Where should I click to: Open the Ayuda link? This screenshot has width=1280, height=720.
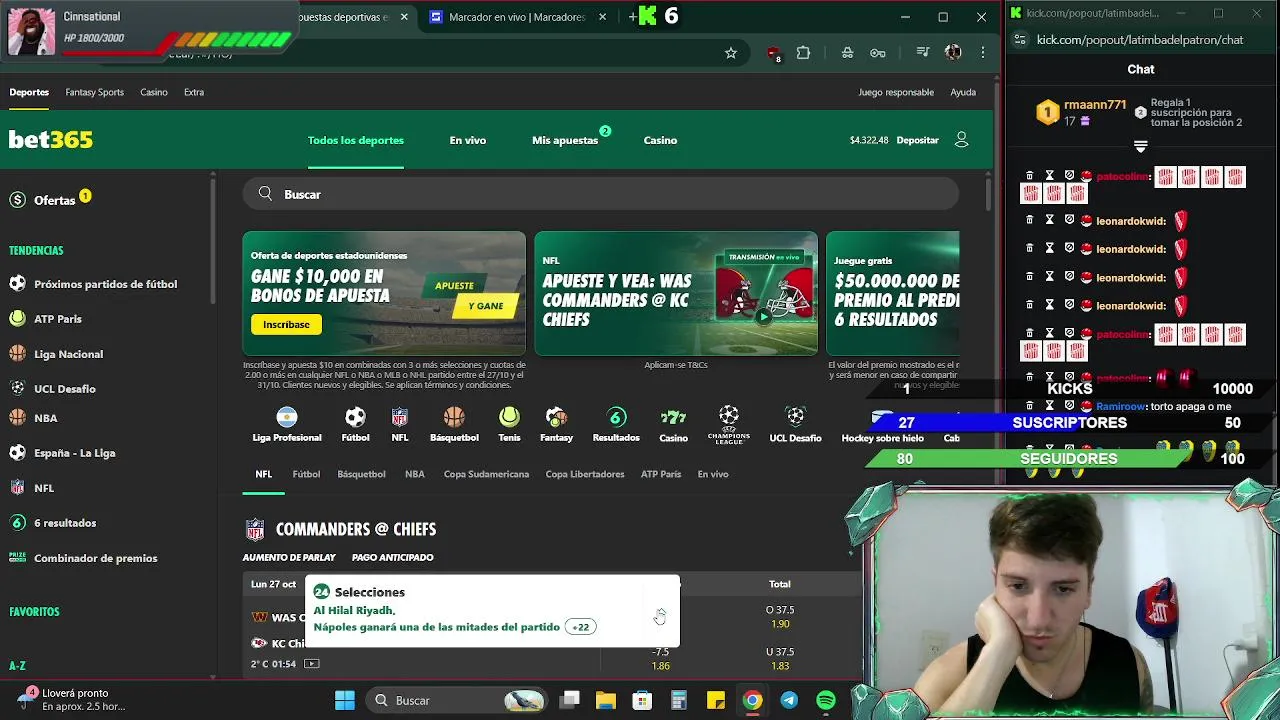(x=963, y=92)
